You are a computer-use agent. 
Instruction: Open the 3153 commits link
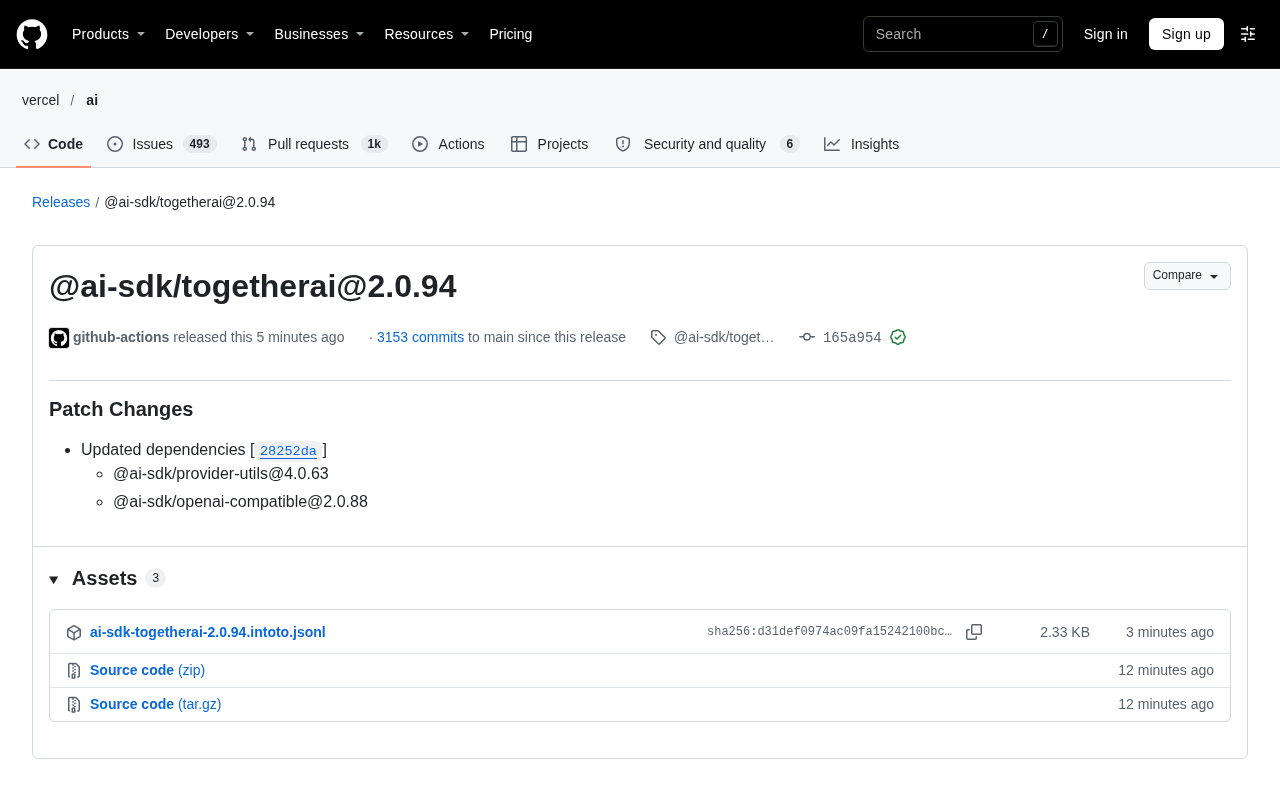(x=420, y=337)
